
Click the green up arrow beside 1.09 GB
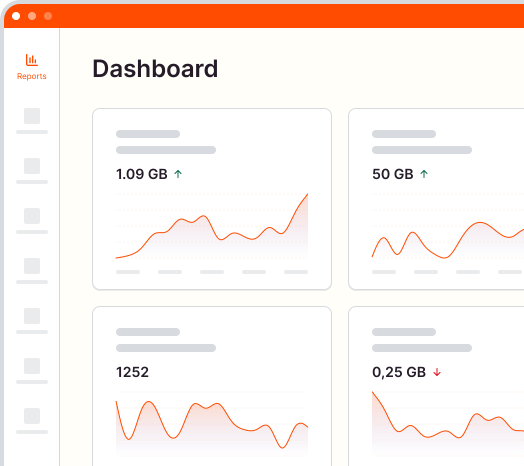pos(178,174)
